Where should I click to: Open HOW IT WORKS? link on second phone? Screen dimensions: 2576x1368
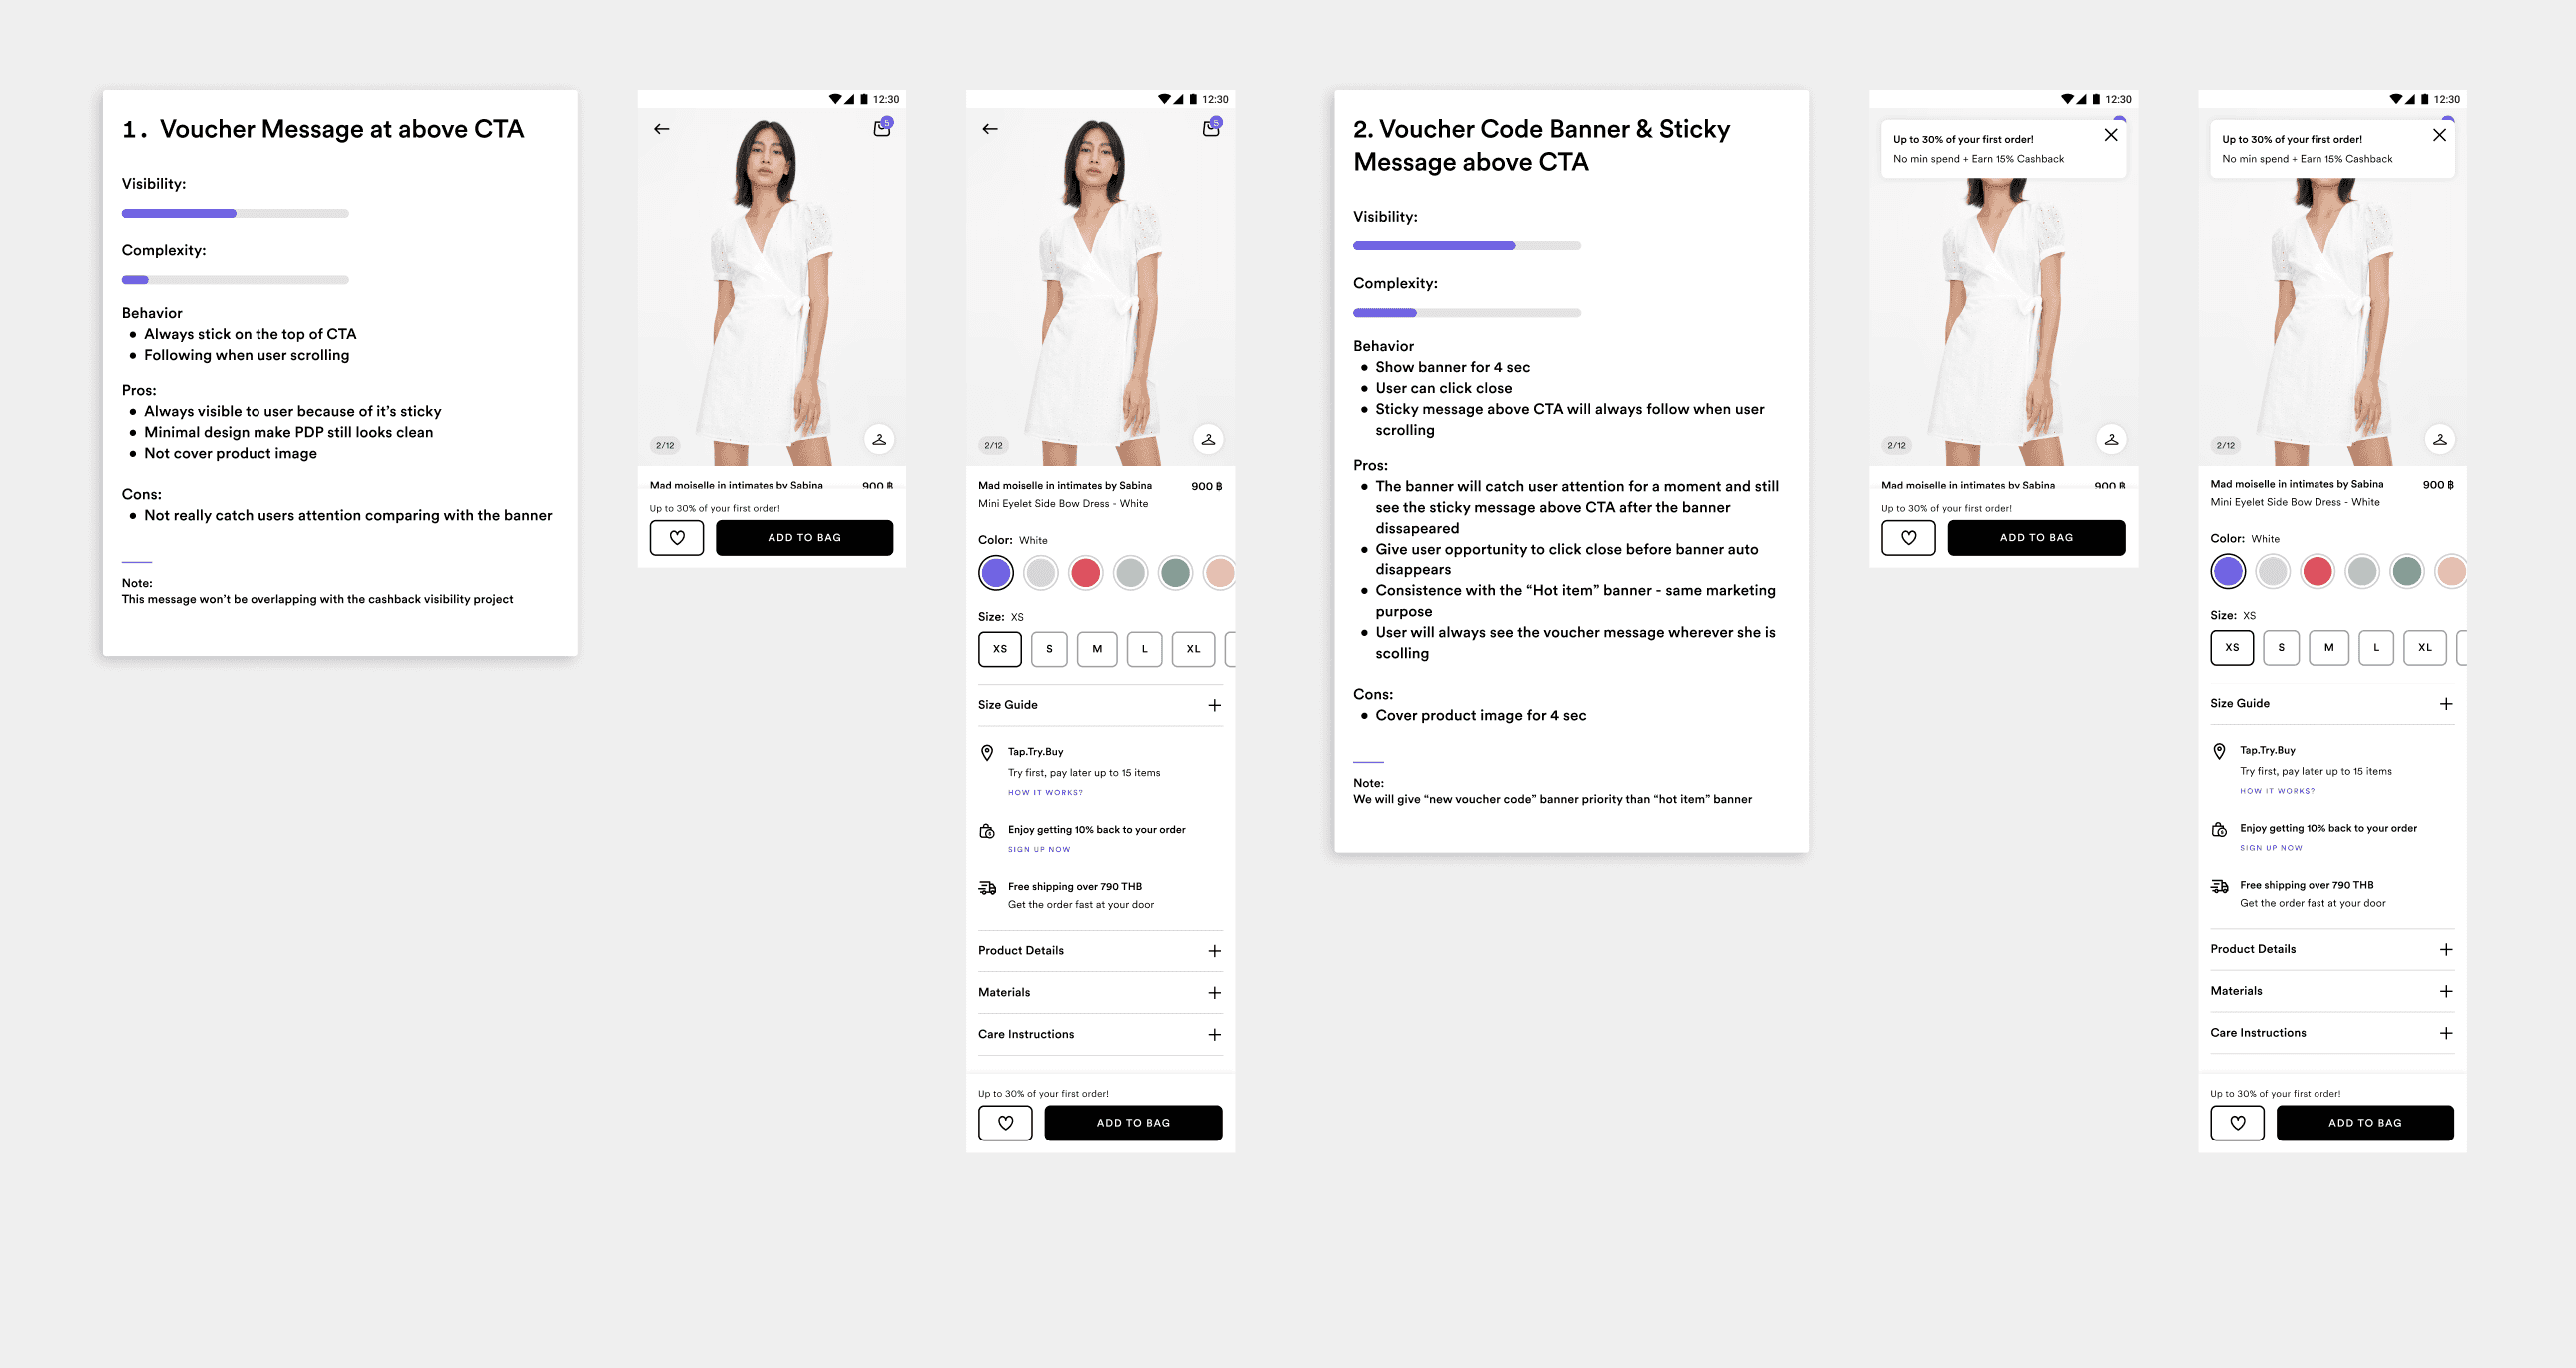coord(1045,793)
